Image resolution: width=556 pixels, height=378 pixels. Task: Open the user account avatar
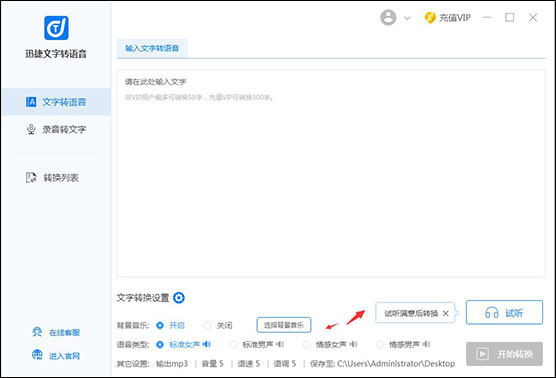(388, 17)
